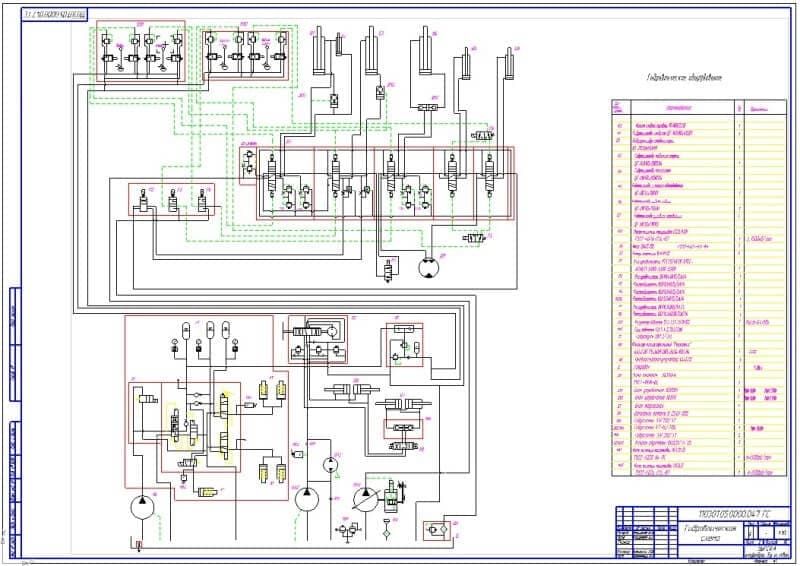Click the small reversible pump-motor circle above the pumps
800x566 pixels.
[x=331, y=466]
